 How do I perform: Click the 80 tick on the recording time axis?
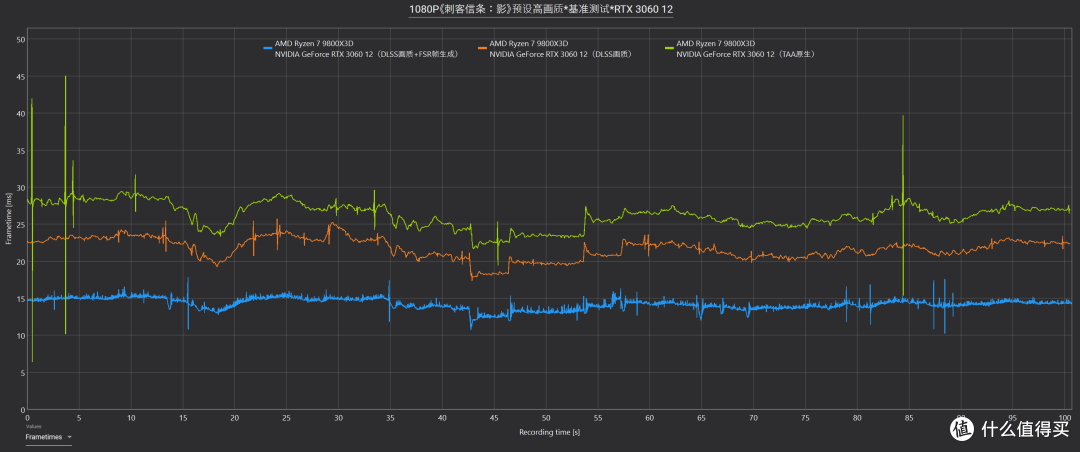(857, 418)
